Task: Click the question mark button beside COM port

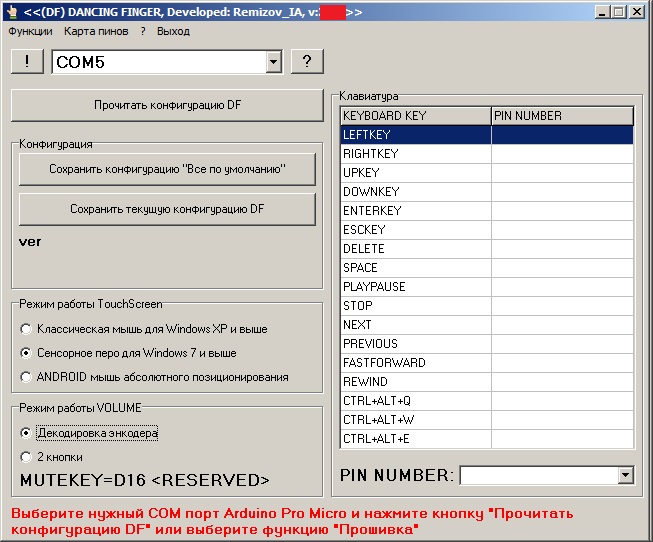Action: tap(306, 62)
